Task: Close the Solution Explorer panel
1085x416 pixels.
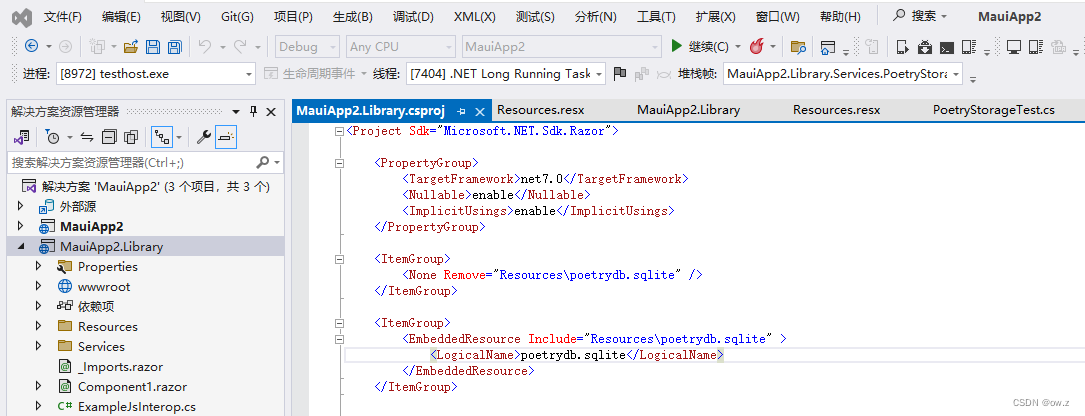Action: 271,111
